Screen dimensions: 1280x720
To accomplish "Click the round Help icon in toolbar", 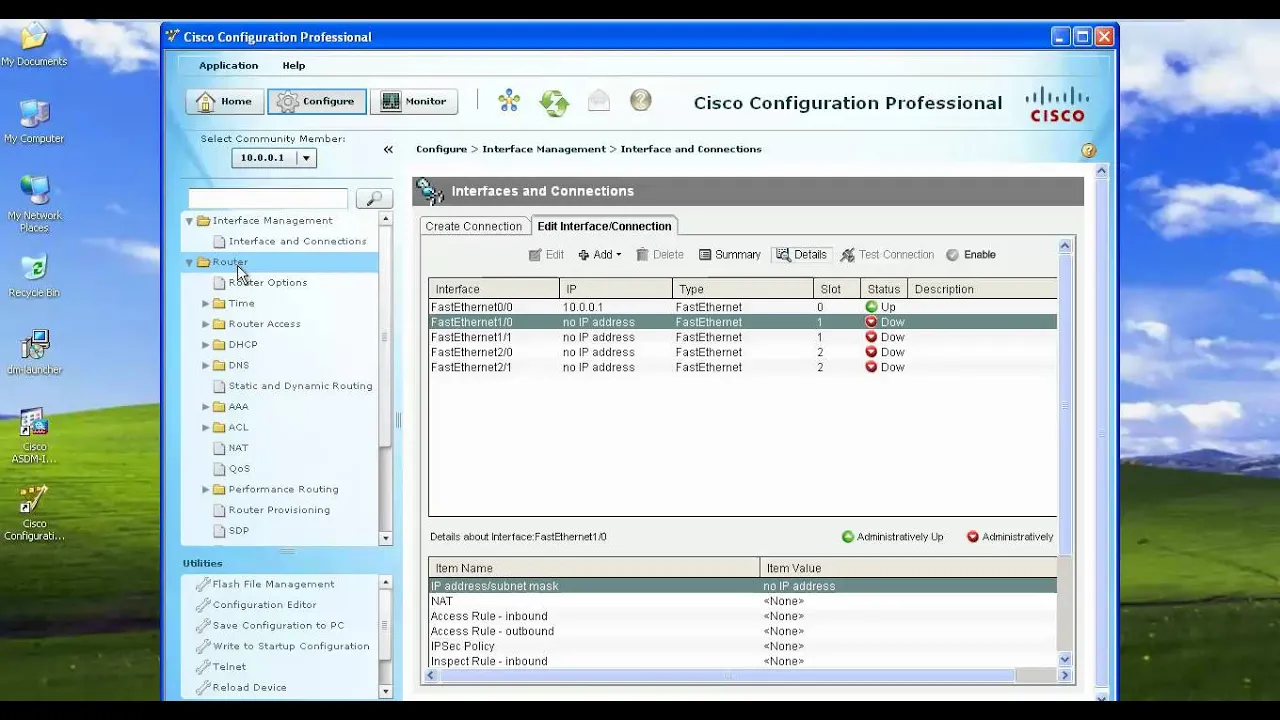I will pyautogui.click(x=641, y=100).
